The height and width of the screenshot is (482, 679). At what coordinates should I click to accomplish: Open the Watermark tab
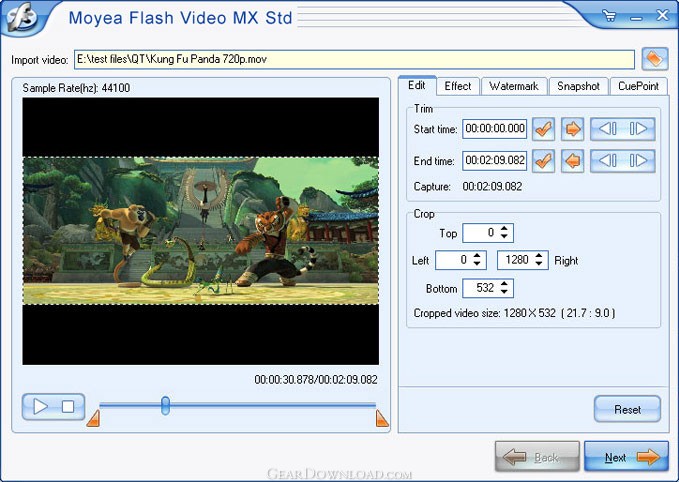[x=514, y=86]
